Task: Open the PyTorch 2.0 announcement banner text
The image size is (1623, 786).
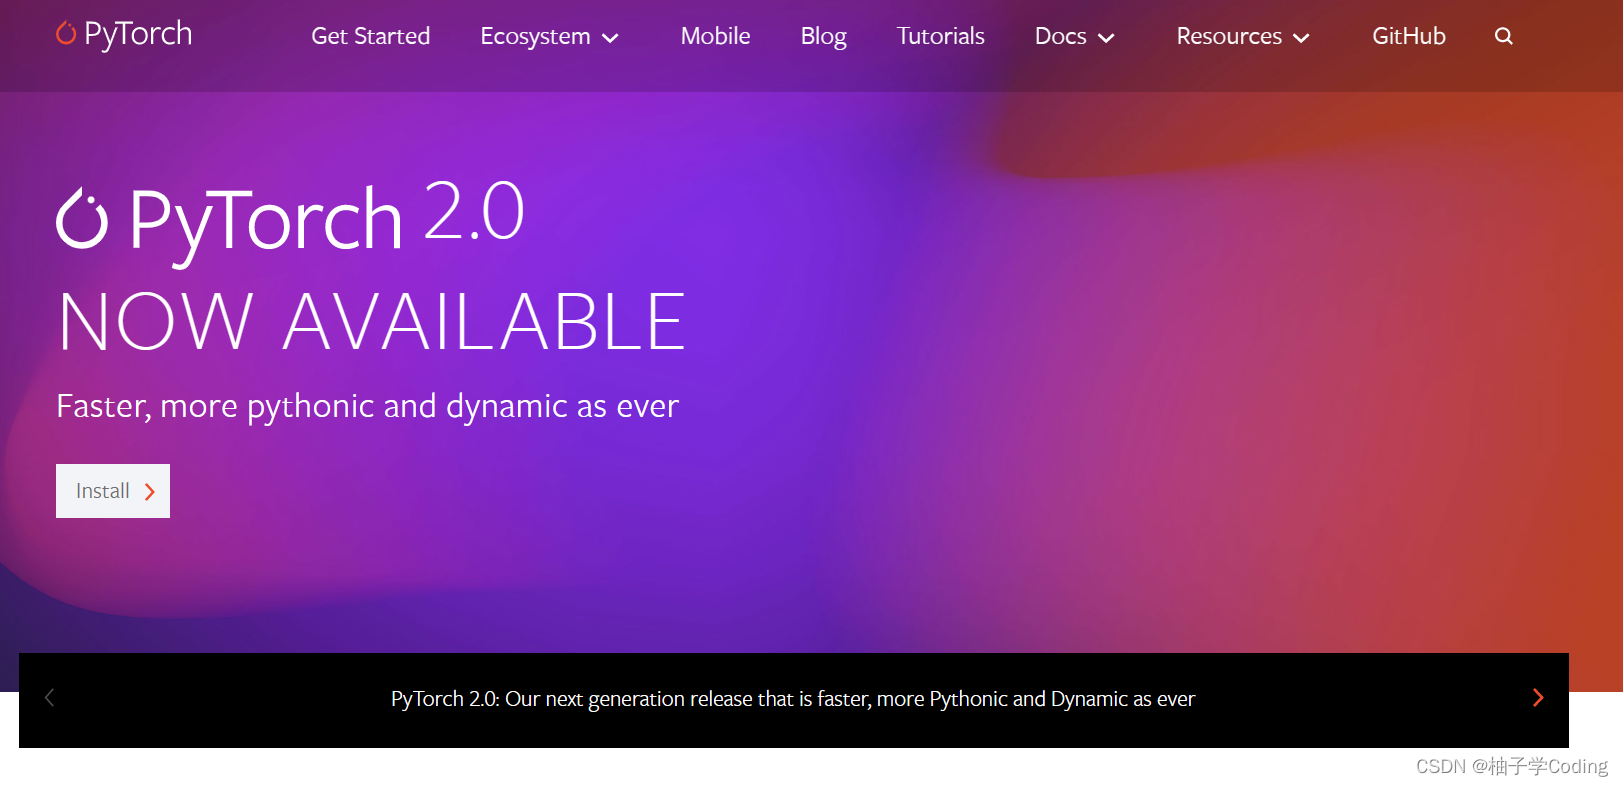Action: 793,699
